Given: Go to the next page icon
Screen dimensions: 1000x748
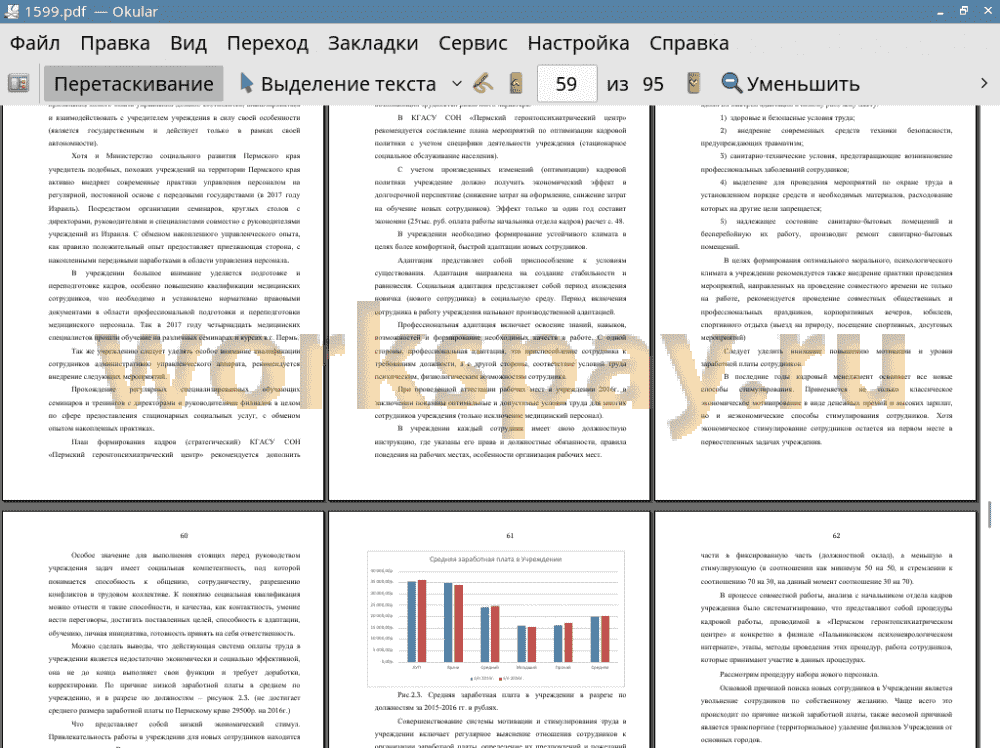Looking at the screenshot, I should [x=694, y=84].
